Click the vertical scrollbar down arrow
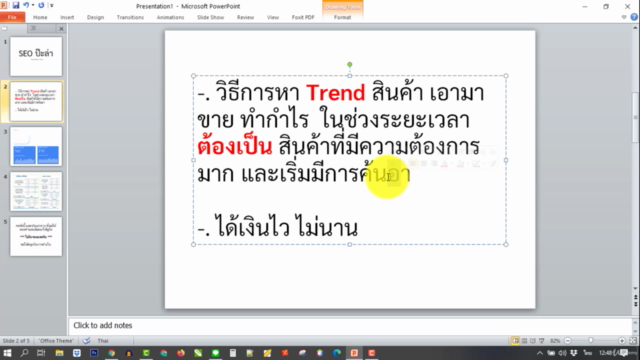Image resolution: width=640 pixels, height=360 pixels. [x=636, y=289]
